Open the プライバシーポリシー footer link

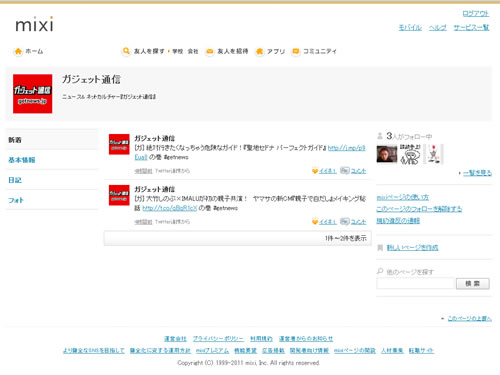point(218,339)
